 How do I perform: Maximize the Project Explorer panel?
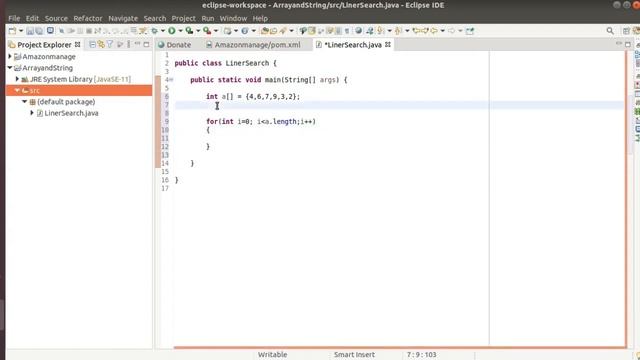pos(147,44)
